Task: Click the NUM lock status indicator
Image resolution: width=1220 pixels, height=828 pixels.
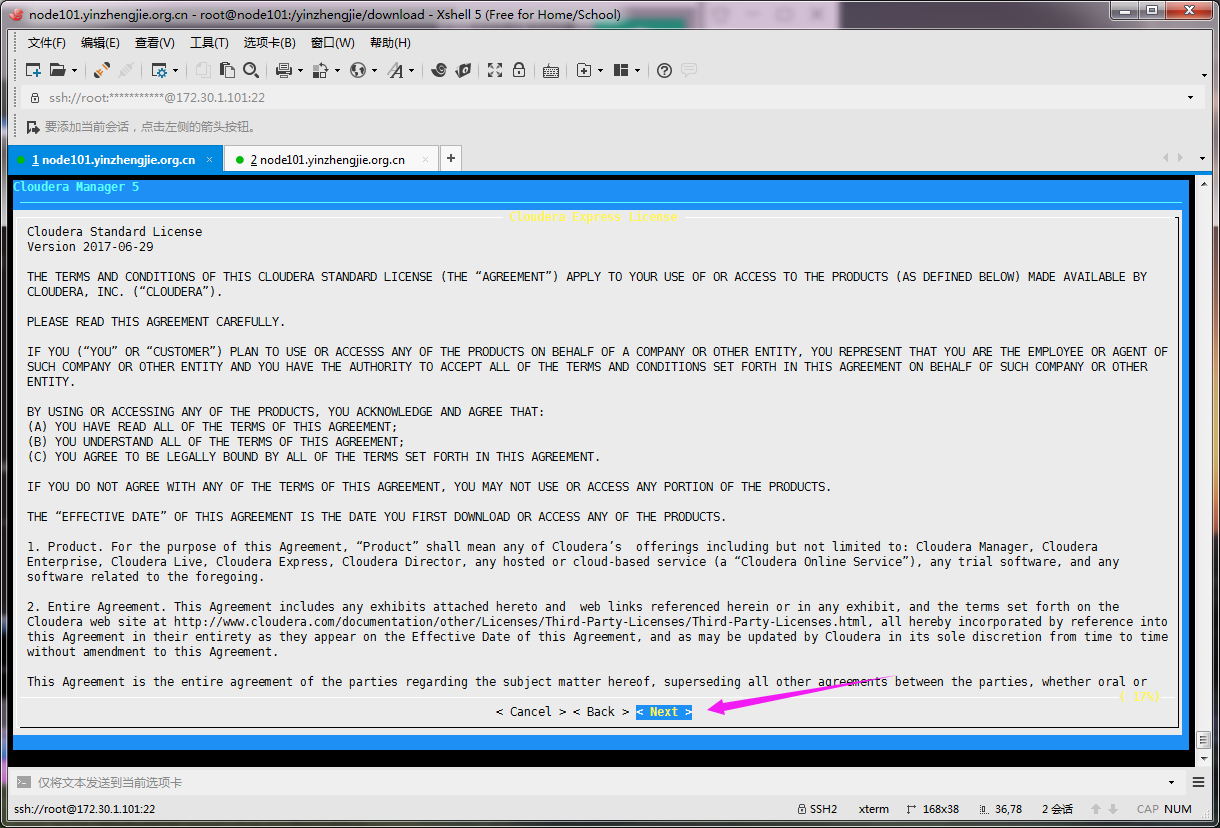Action: coord(1178,809)
